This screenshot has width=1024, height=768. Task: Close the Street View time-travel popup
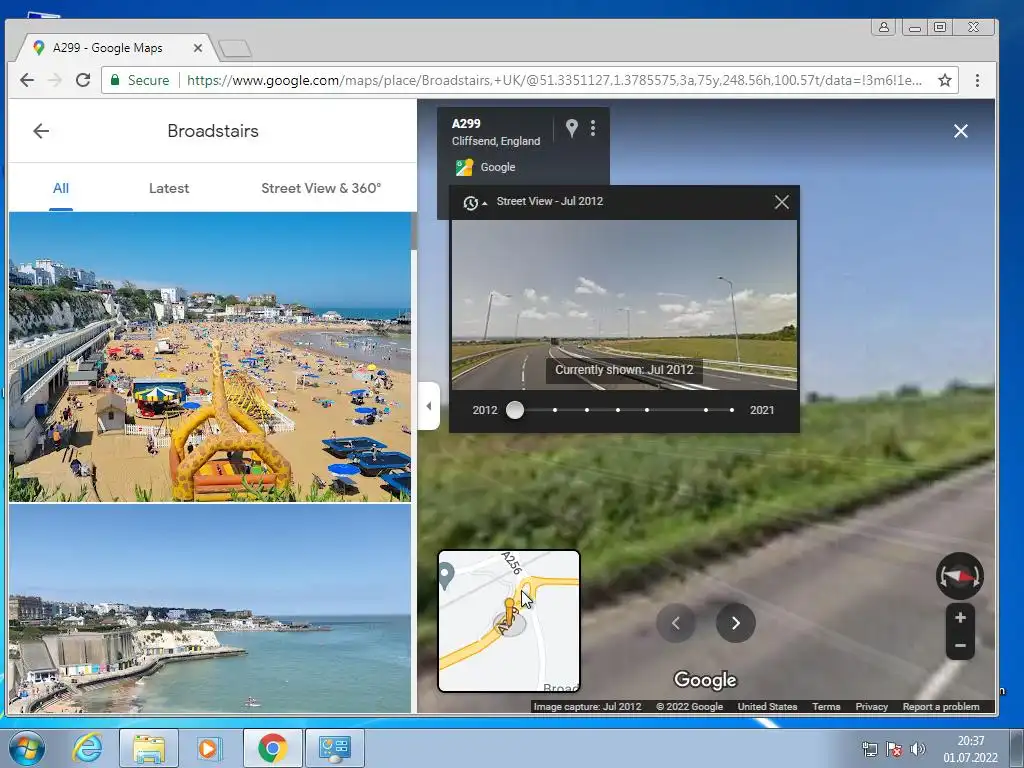tap(782, 202)
